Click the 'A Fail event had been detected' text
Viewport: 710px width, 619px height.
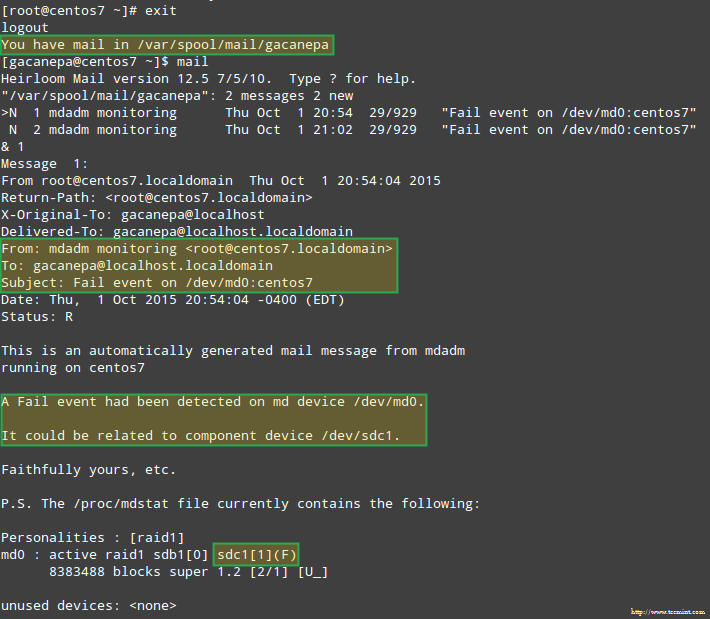[213, 402]
